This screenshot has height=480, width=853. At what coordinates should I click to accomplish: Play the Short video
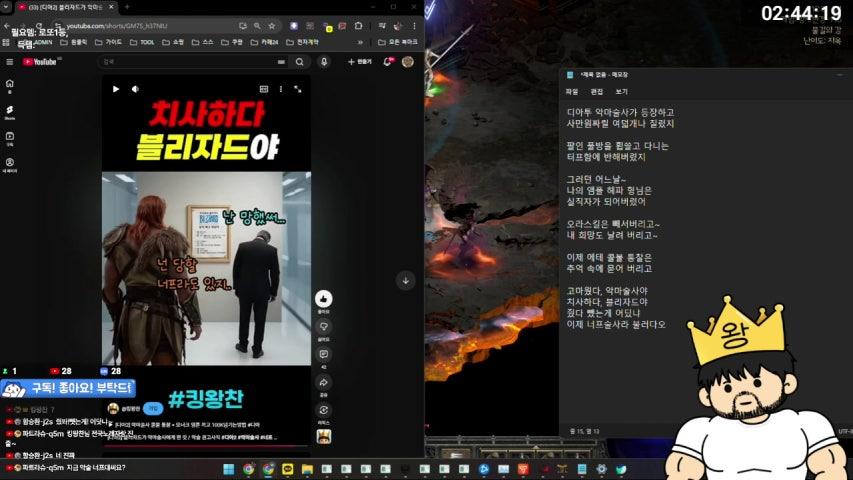tap(116, 89)
